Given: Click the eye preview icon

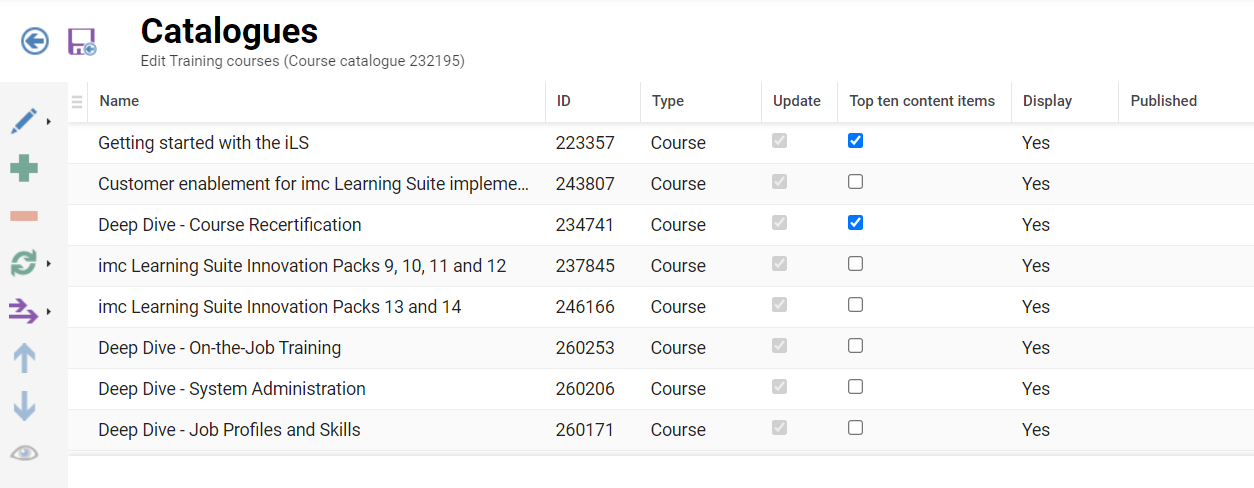Looking at the screenshot, I should 24,453.
